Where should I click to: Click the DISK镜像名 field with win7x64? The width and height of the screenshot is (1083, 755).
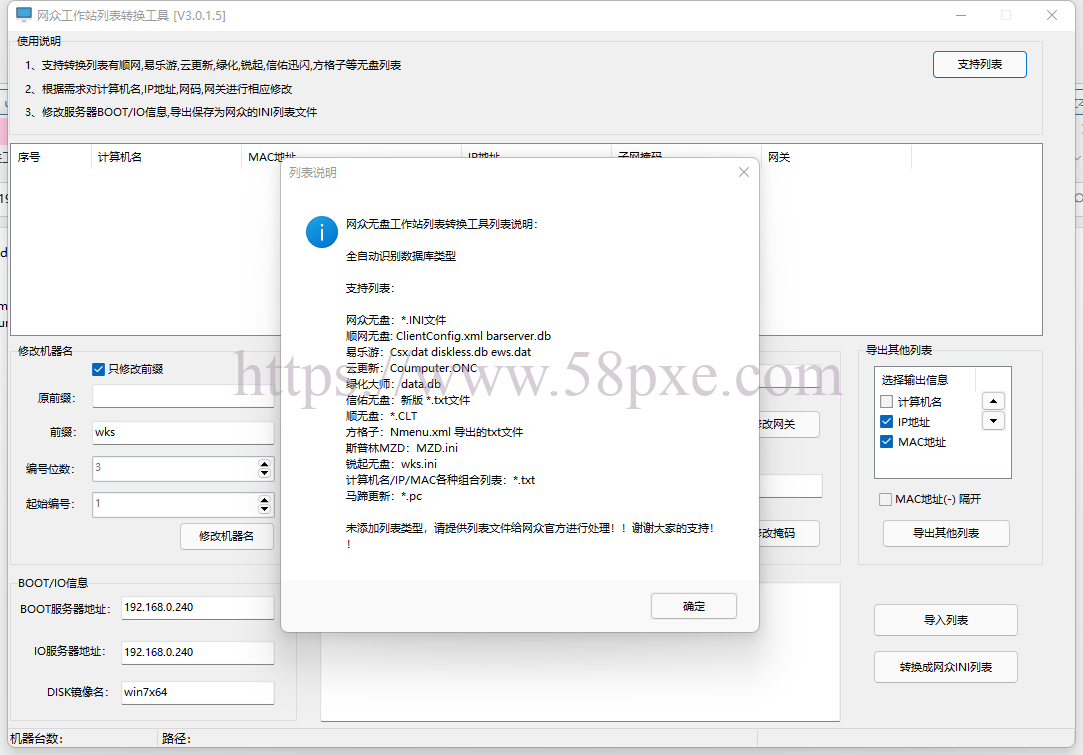coord(198,693)
